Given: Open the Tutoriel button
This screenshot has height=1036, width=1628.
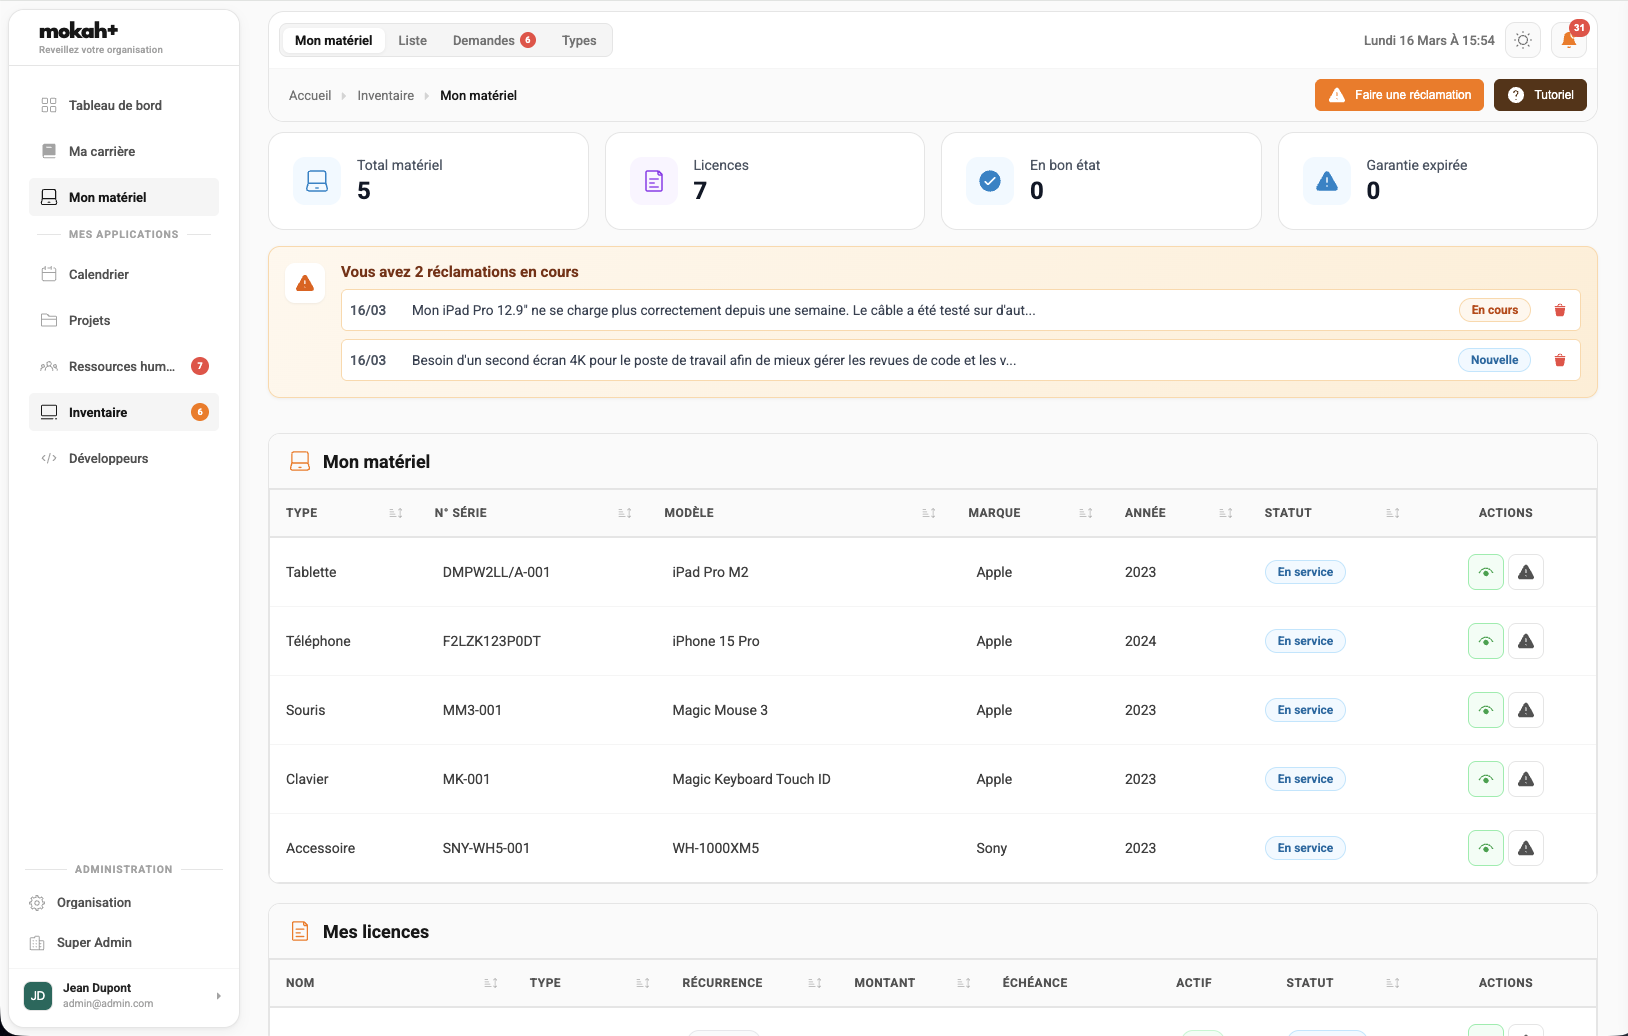Looking at the screenshot, I should coord(1539,95).
